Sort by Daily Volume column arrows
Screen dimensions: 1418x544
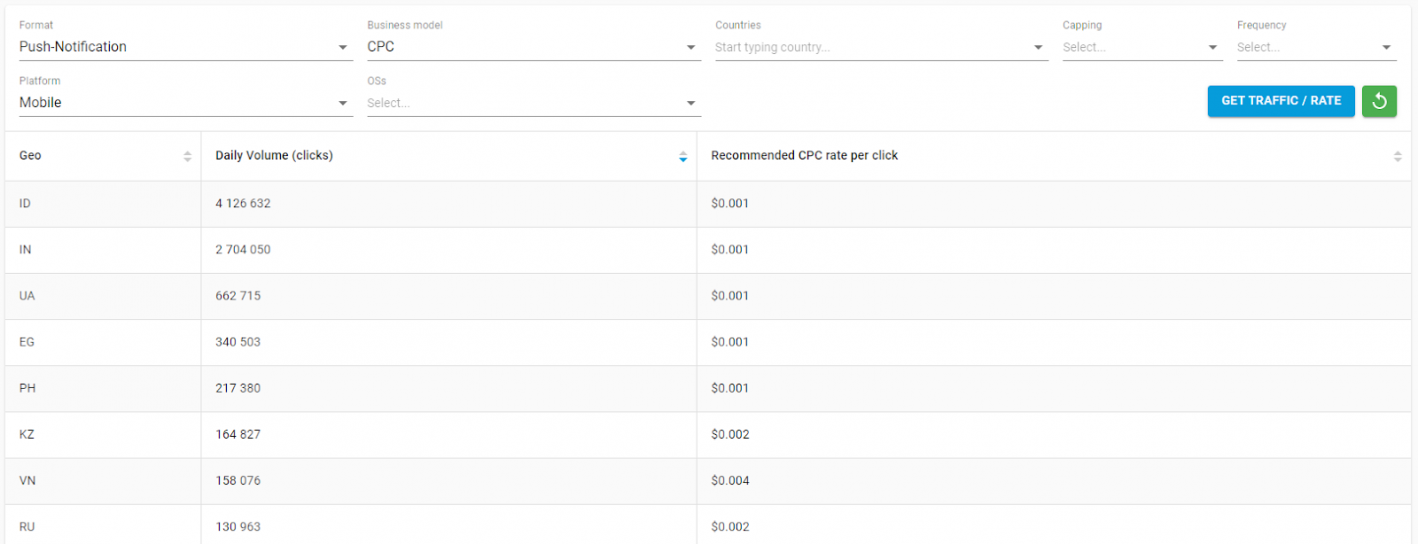coord(683,156)
